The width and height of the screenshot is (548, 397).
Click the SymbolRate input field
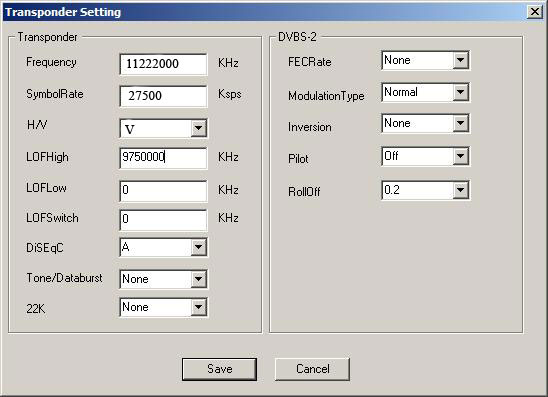click(x=163, y=96)
